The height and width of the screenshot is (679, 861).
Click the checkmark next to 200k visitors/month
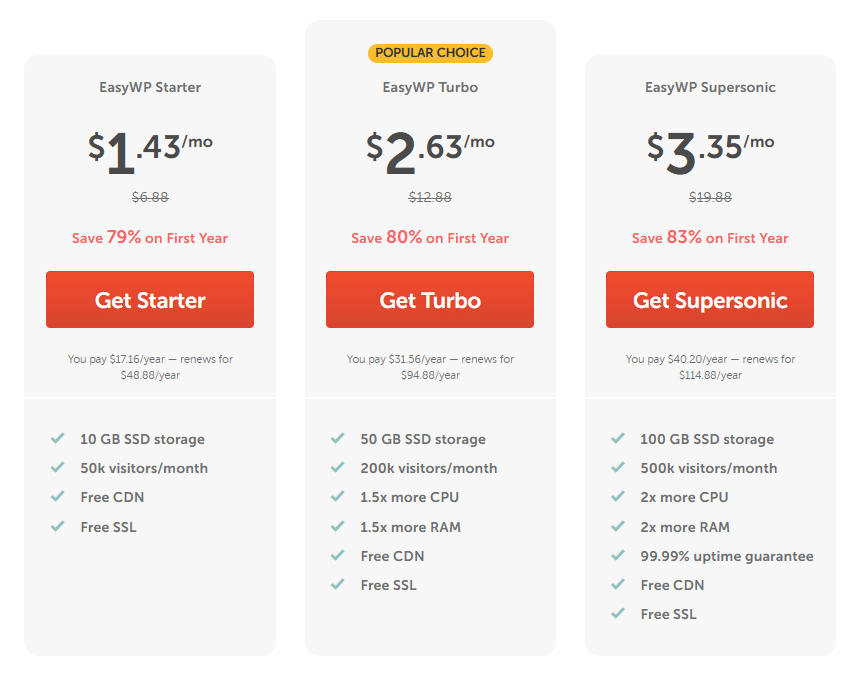pos(338,468)
